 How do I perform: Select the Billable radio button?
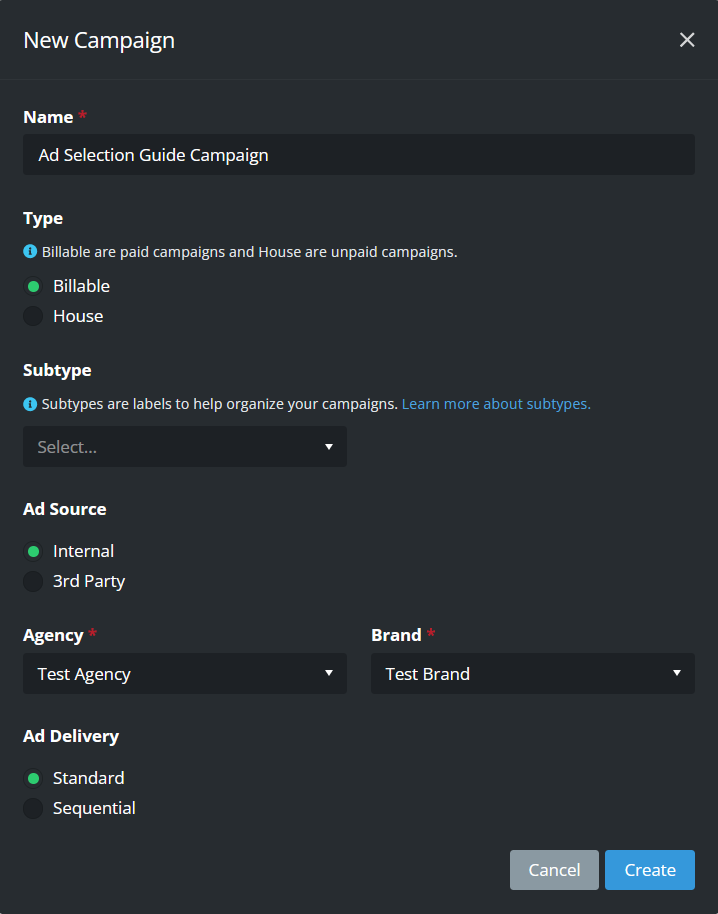(33, 286)
